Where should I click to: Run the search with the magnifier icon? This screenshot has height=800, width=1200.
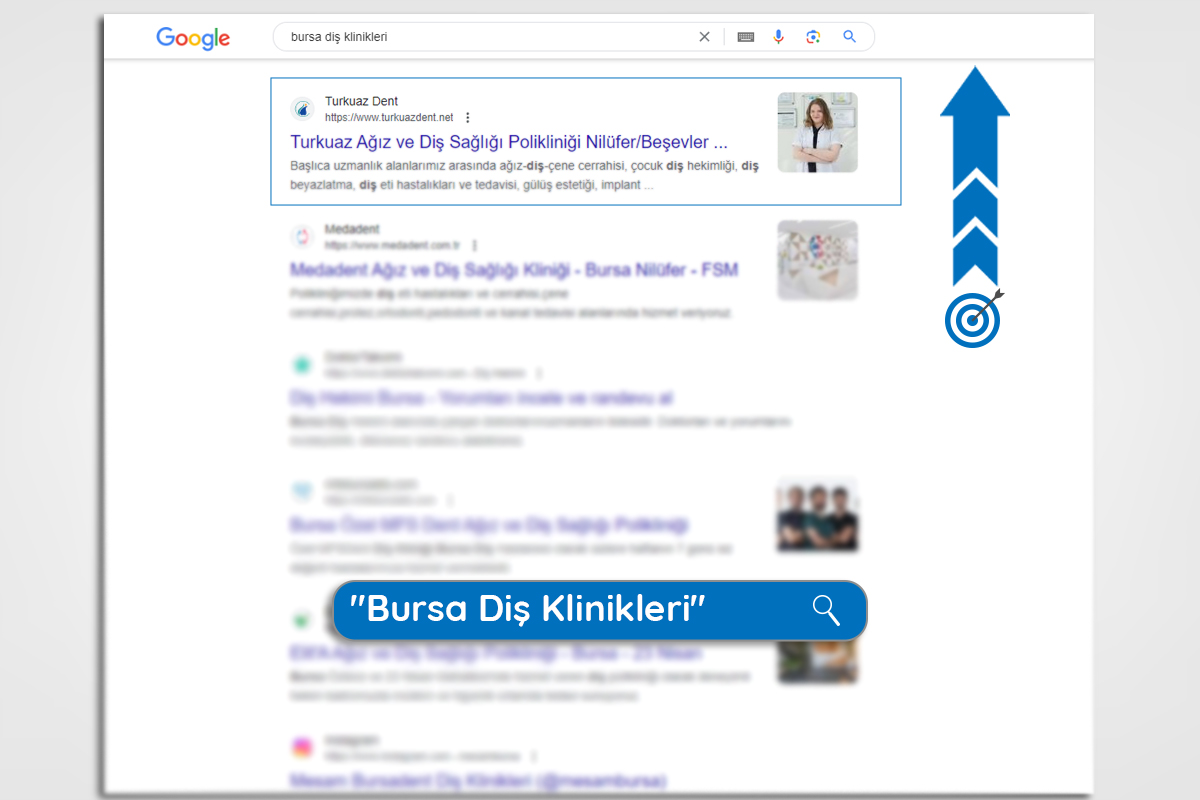[850, 37]
